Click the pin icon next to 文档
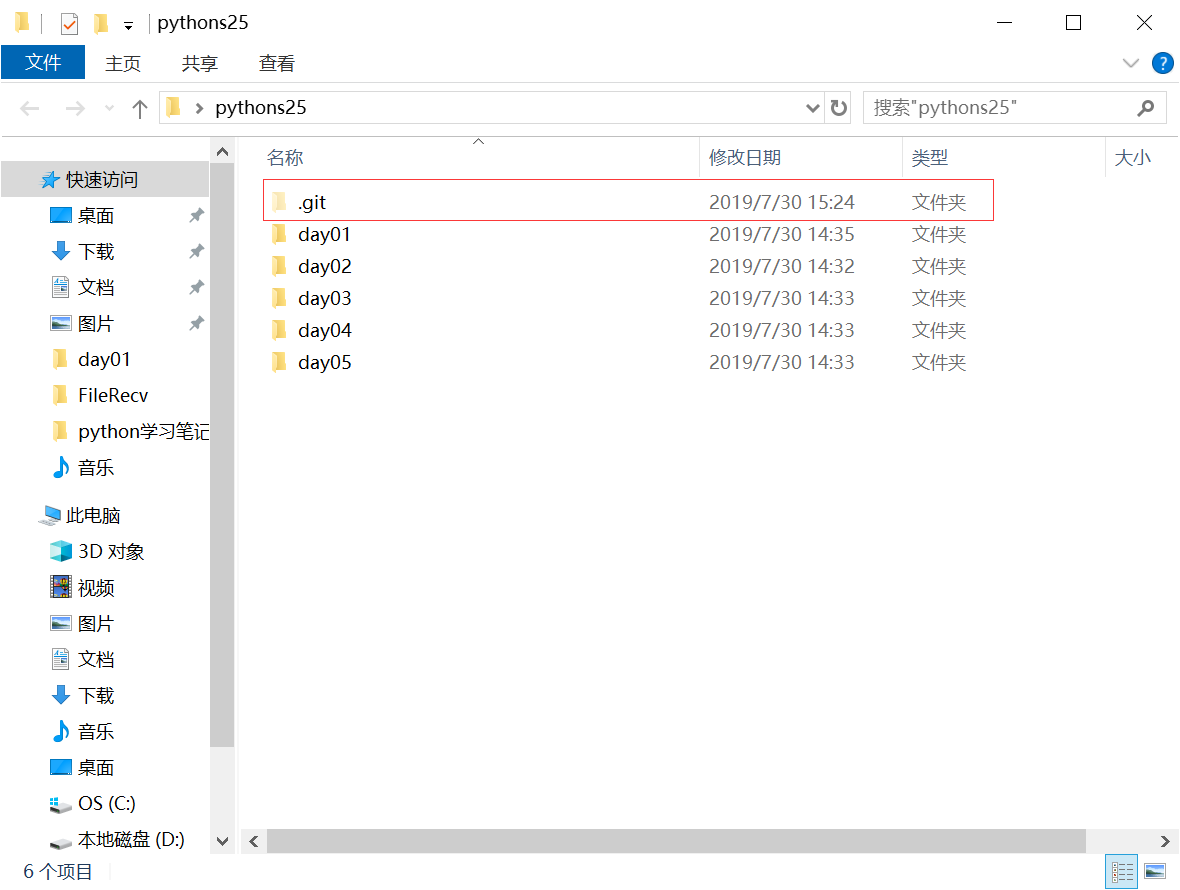The image size is (1180, 890). pos(196,287)
